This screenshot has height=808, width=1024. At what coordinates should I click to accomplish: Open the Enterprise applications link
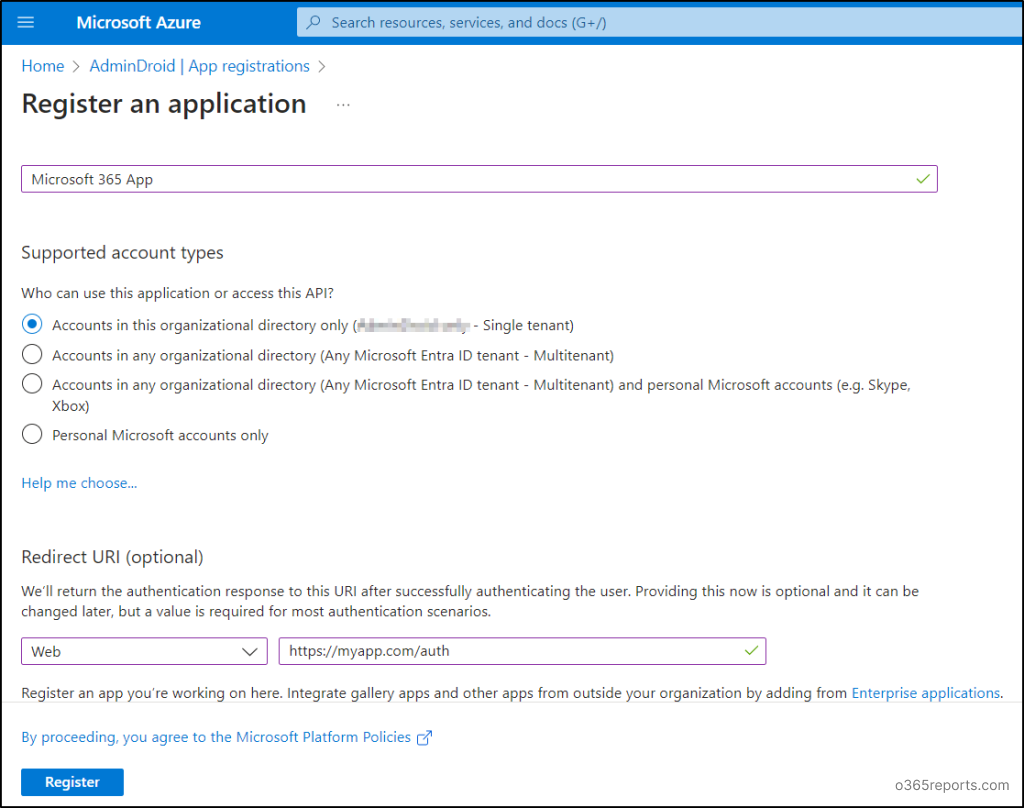pos(925,693)
